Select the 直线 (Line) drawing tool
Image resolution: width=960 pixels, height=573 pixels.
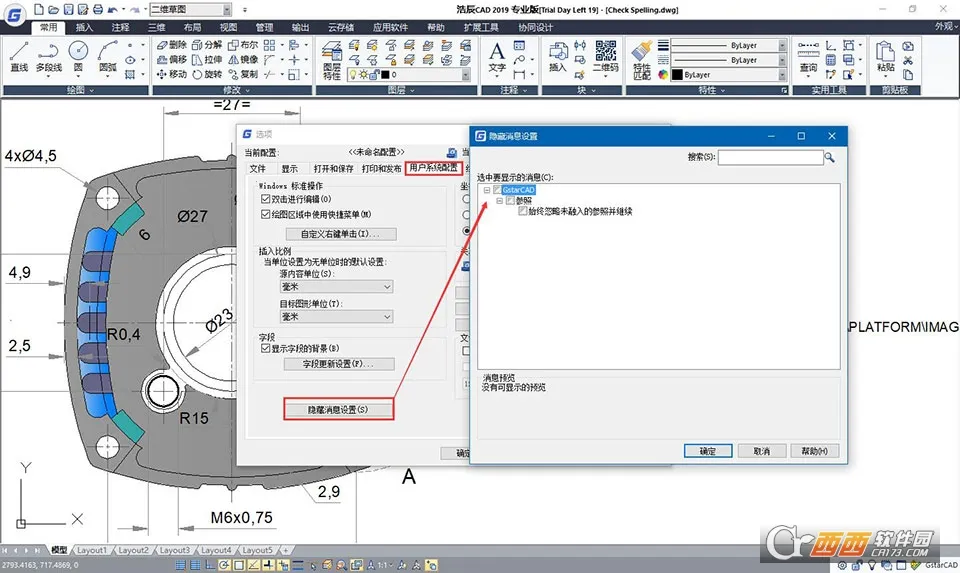[18, 55]
